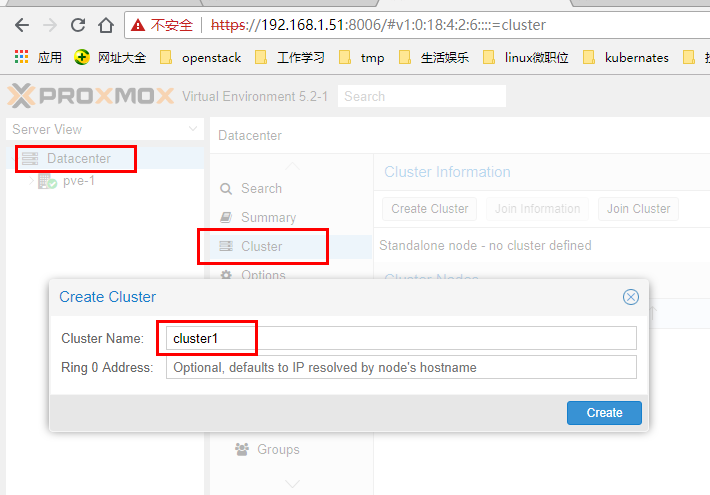Go back with the browser back arrow
Image resolution: width=710 pixels, height=495 pixels.
tap(22, 25)
